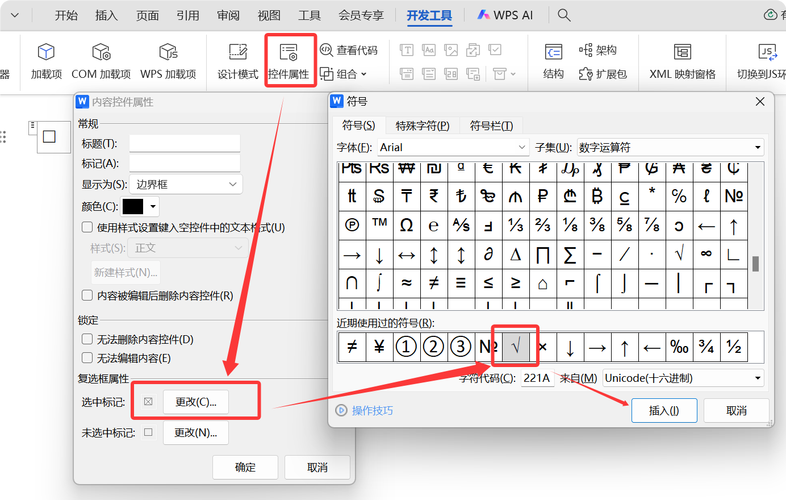Switch to the 审阅 tab
The image size is (786, 500).
click(x=228, y=16)
